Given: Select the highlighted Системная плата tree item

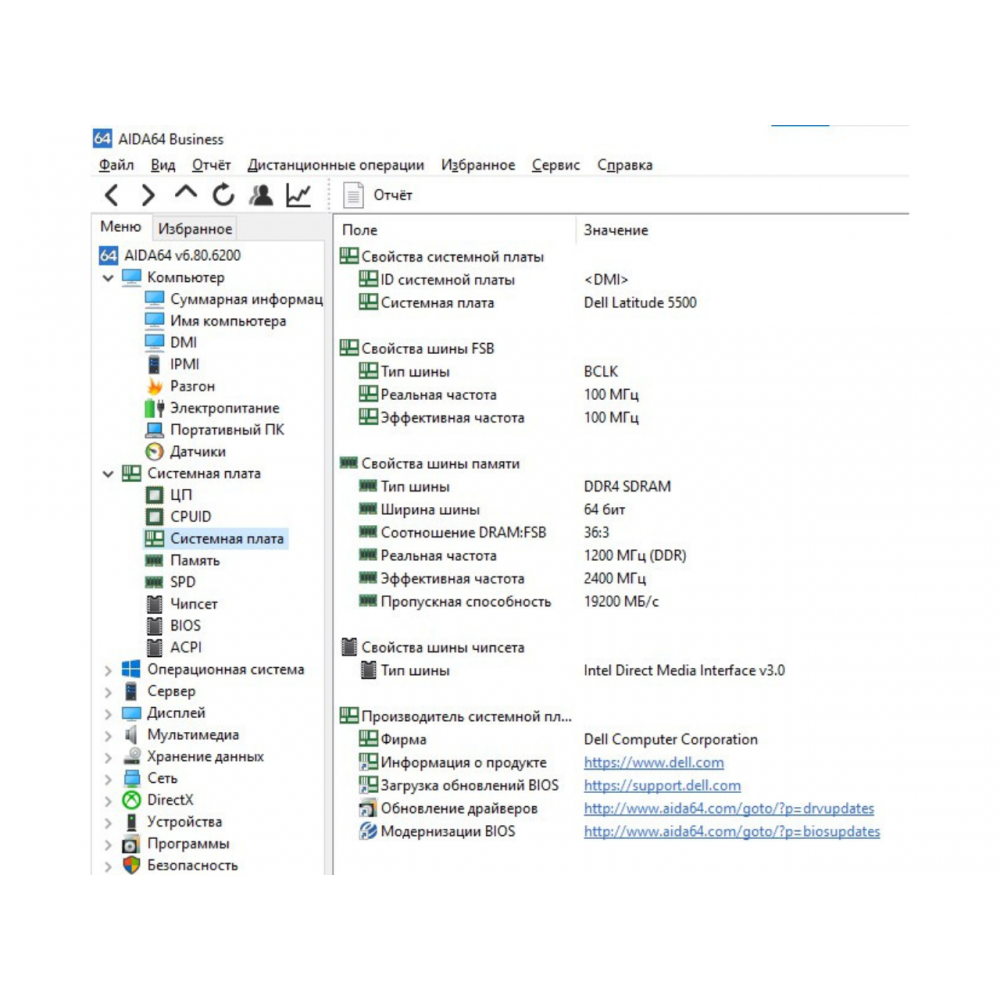Looking at the screenshot, I should pyautogui.click(x=216, y=538).
